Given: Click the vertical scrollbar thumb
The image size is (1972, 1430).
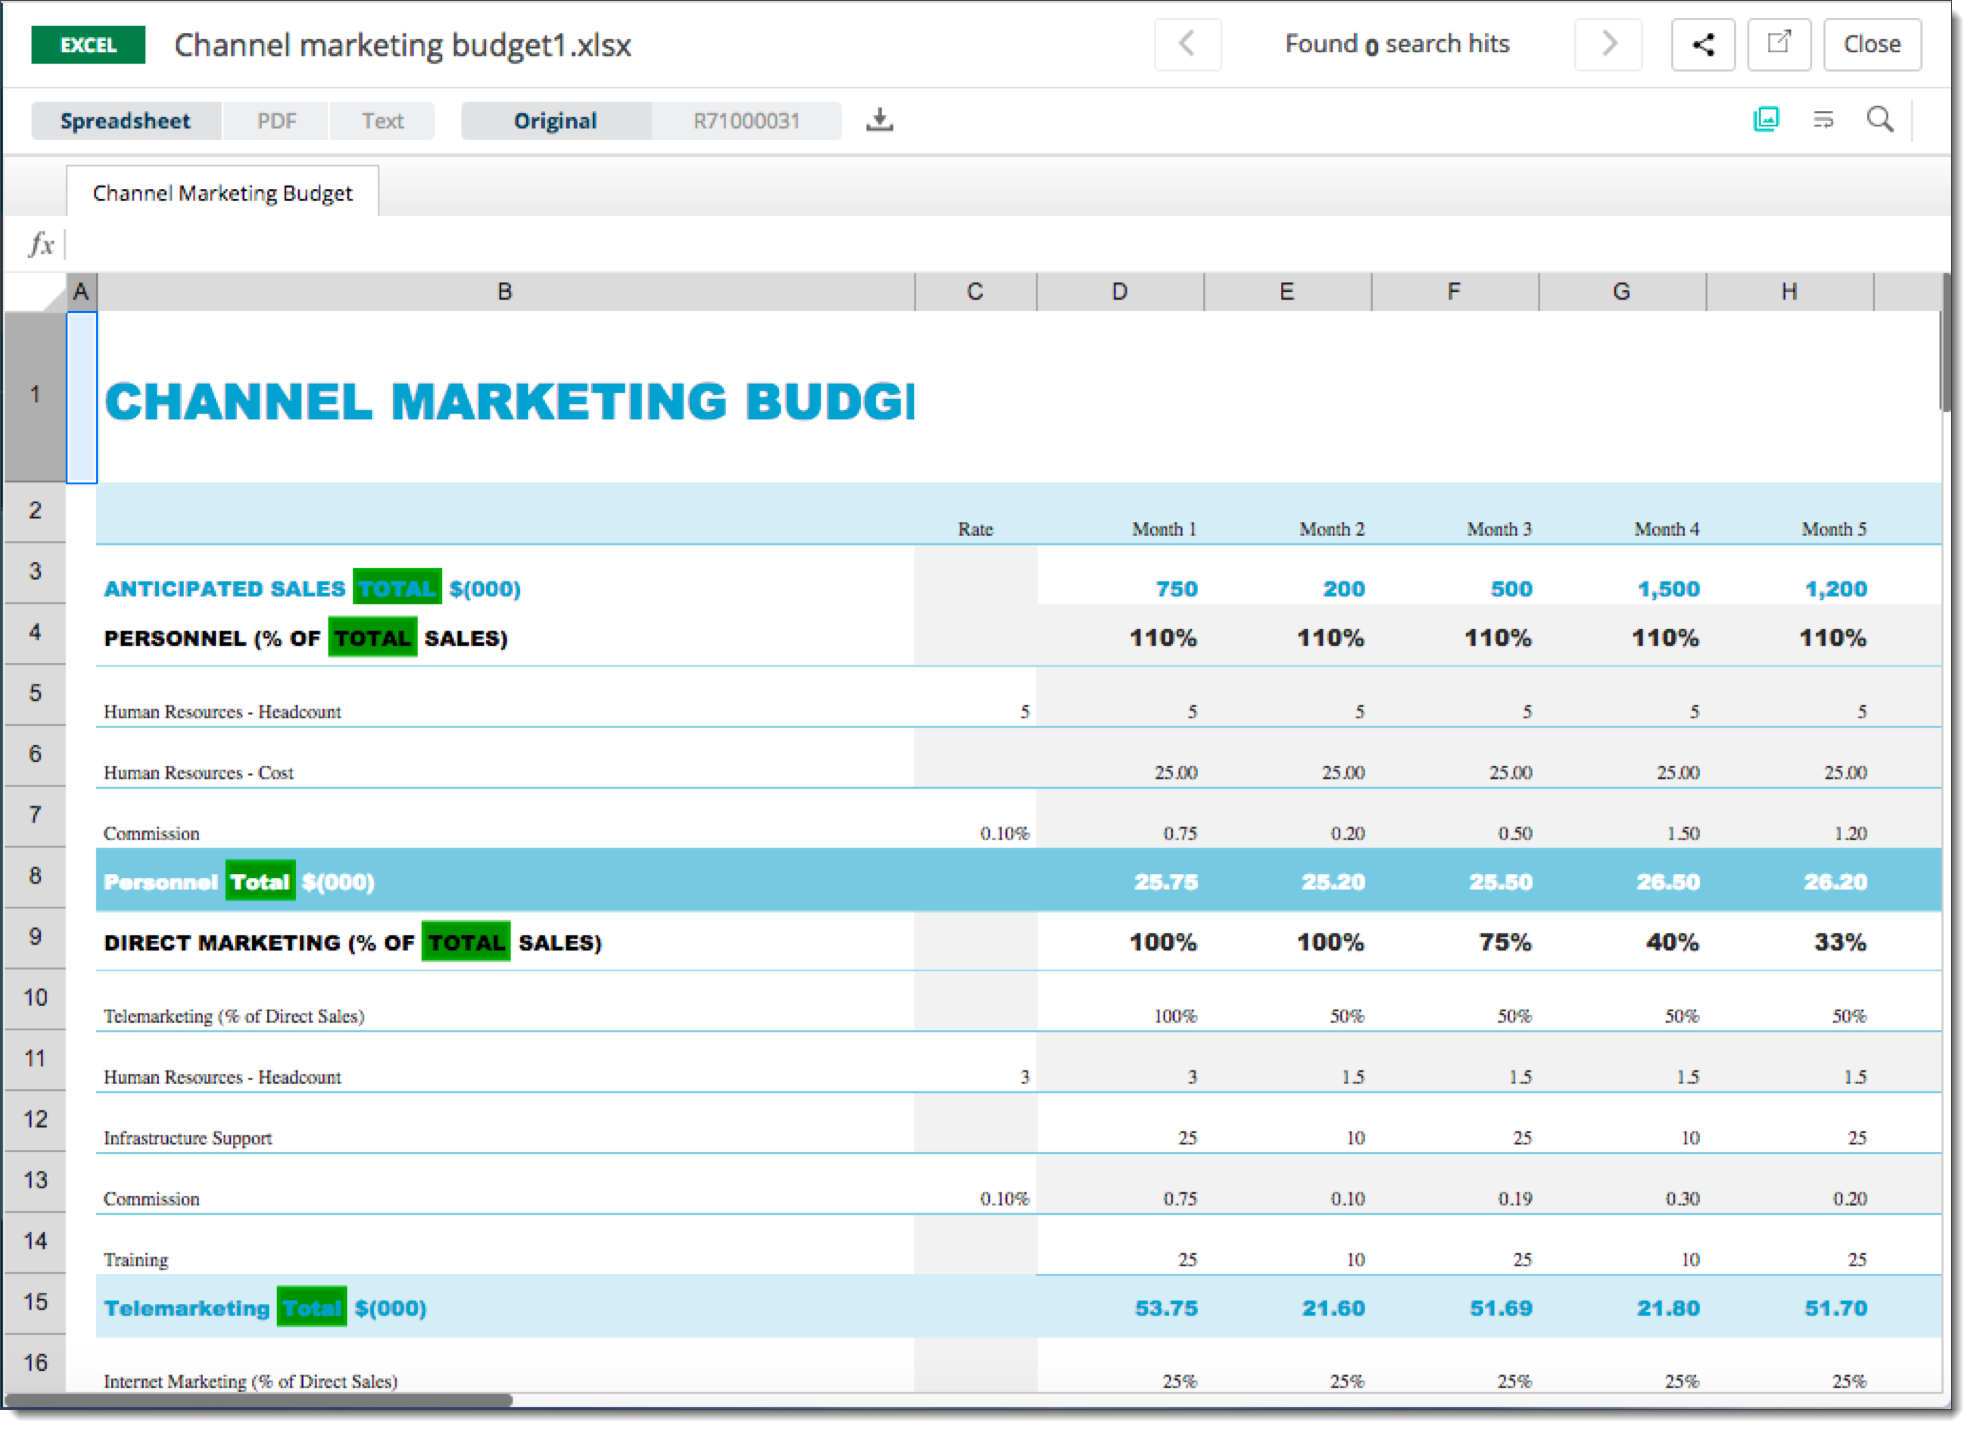Looking at the screenshot, I should click(1945, 342).
